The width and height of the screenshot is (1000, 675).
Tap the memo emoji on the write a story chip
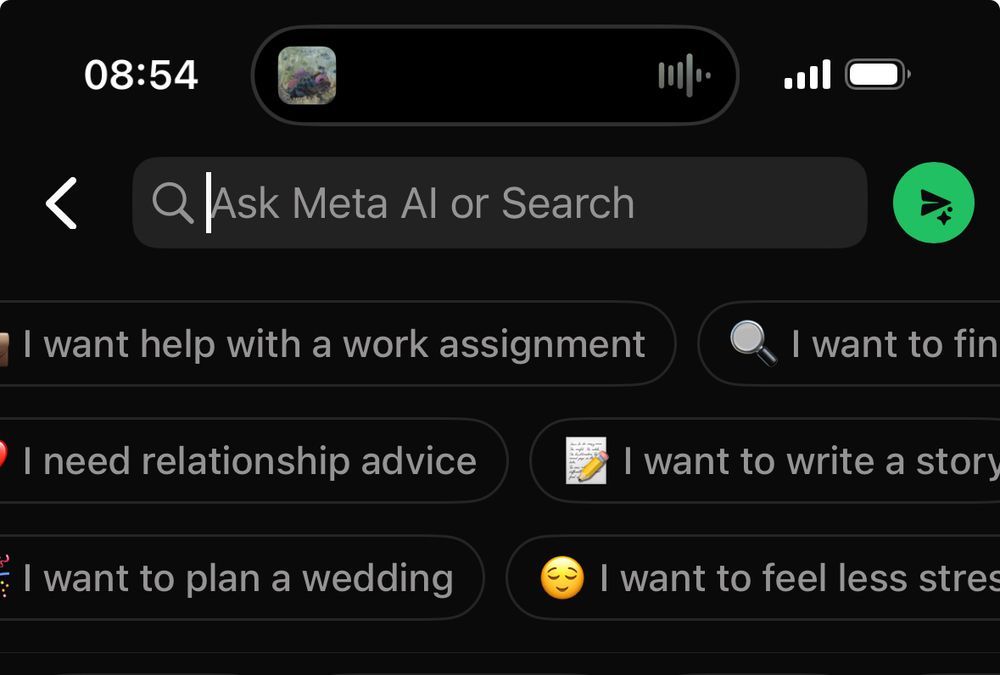point(585,460)
